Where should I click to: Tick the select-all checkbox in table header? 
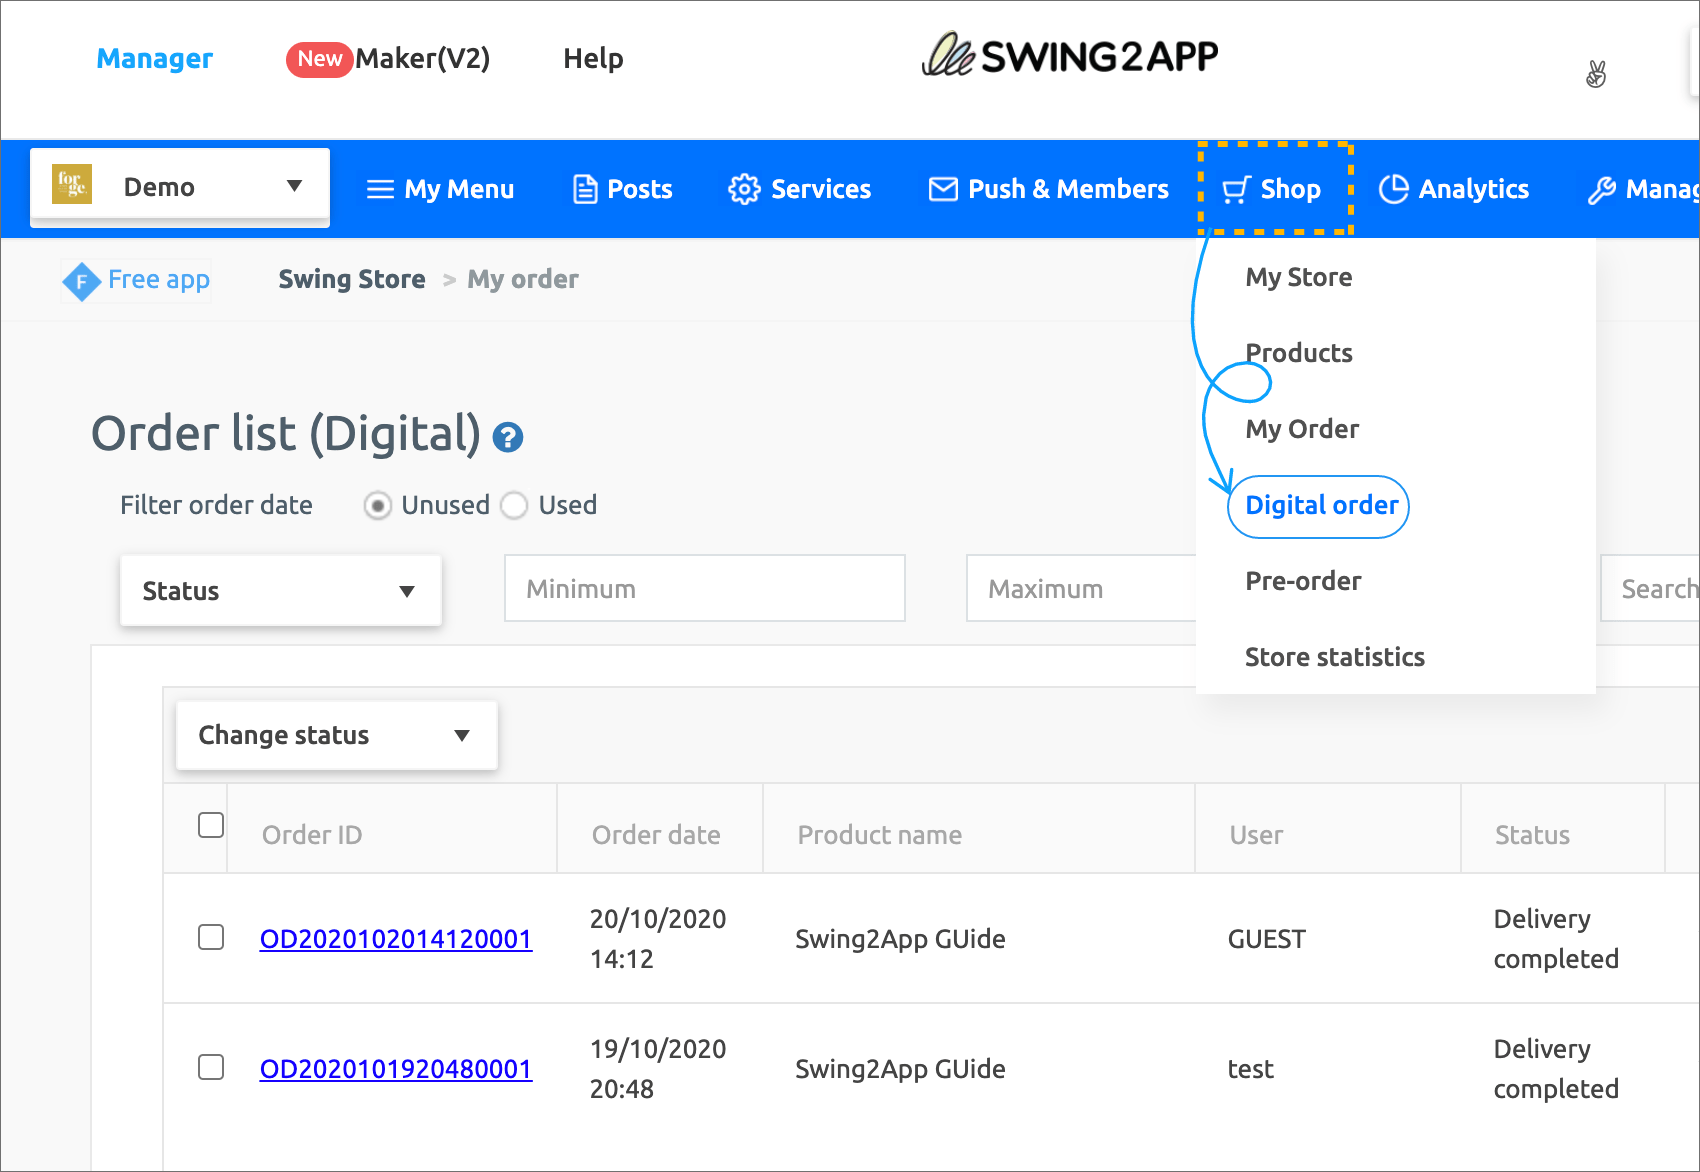(x=211, y=825)
